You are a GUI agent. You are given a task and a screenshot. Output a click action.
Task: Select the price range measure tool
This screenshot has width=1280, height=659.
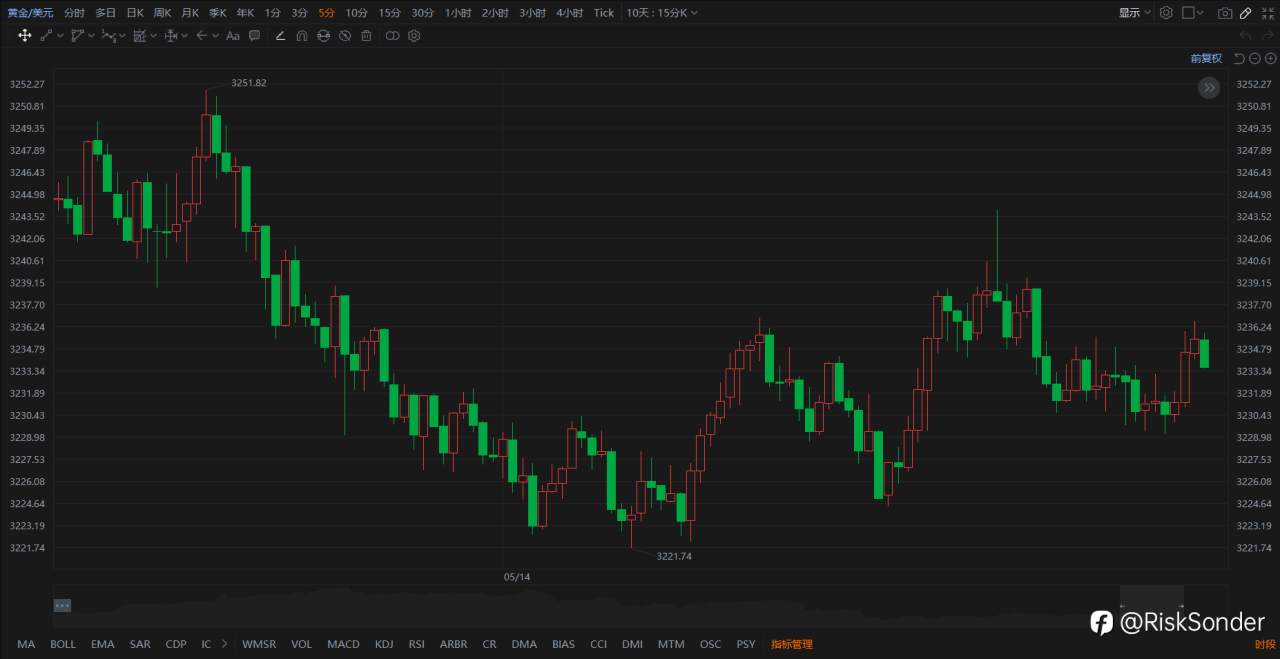[170, 36]
